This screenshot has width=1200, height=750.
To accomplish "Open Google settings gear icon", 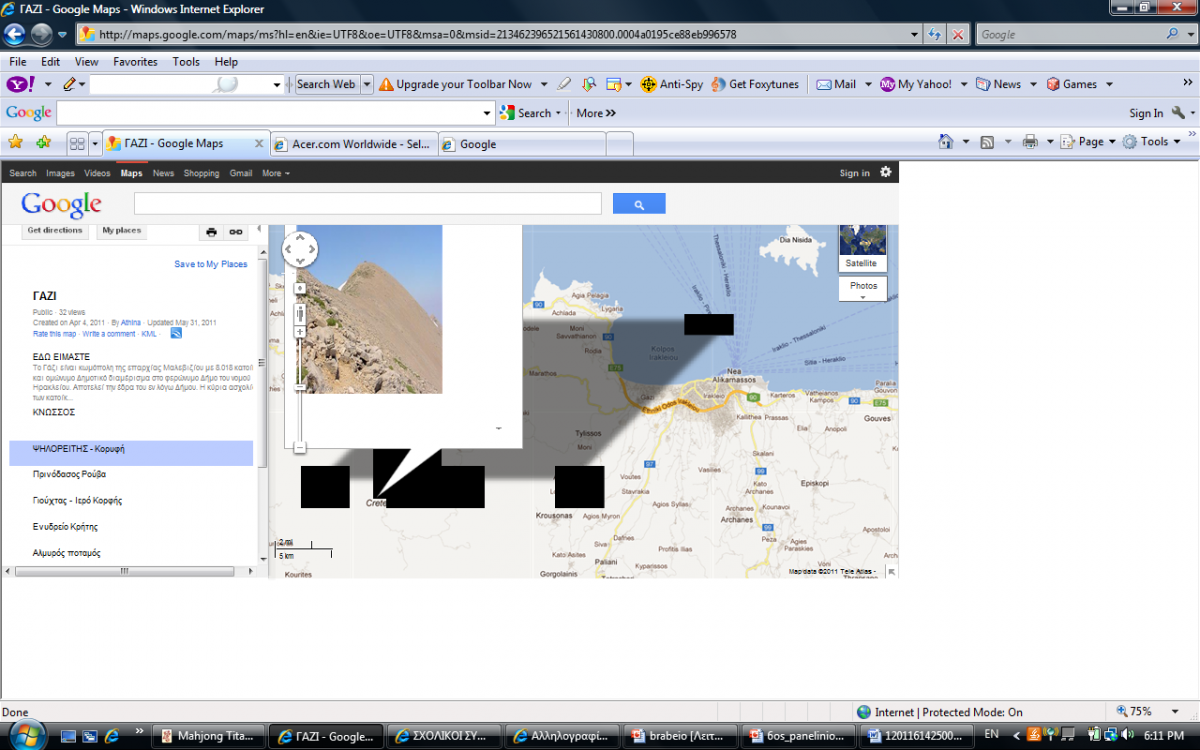I will [x=885, y=172].
